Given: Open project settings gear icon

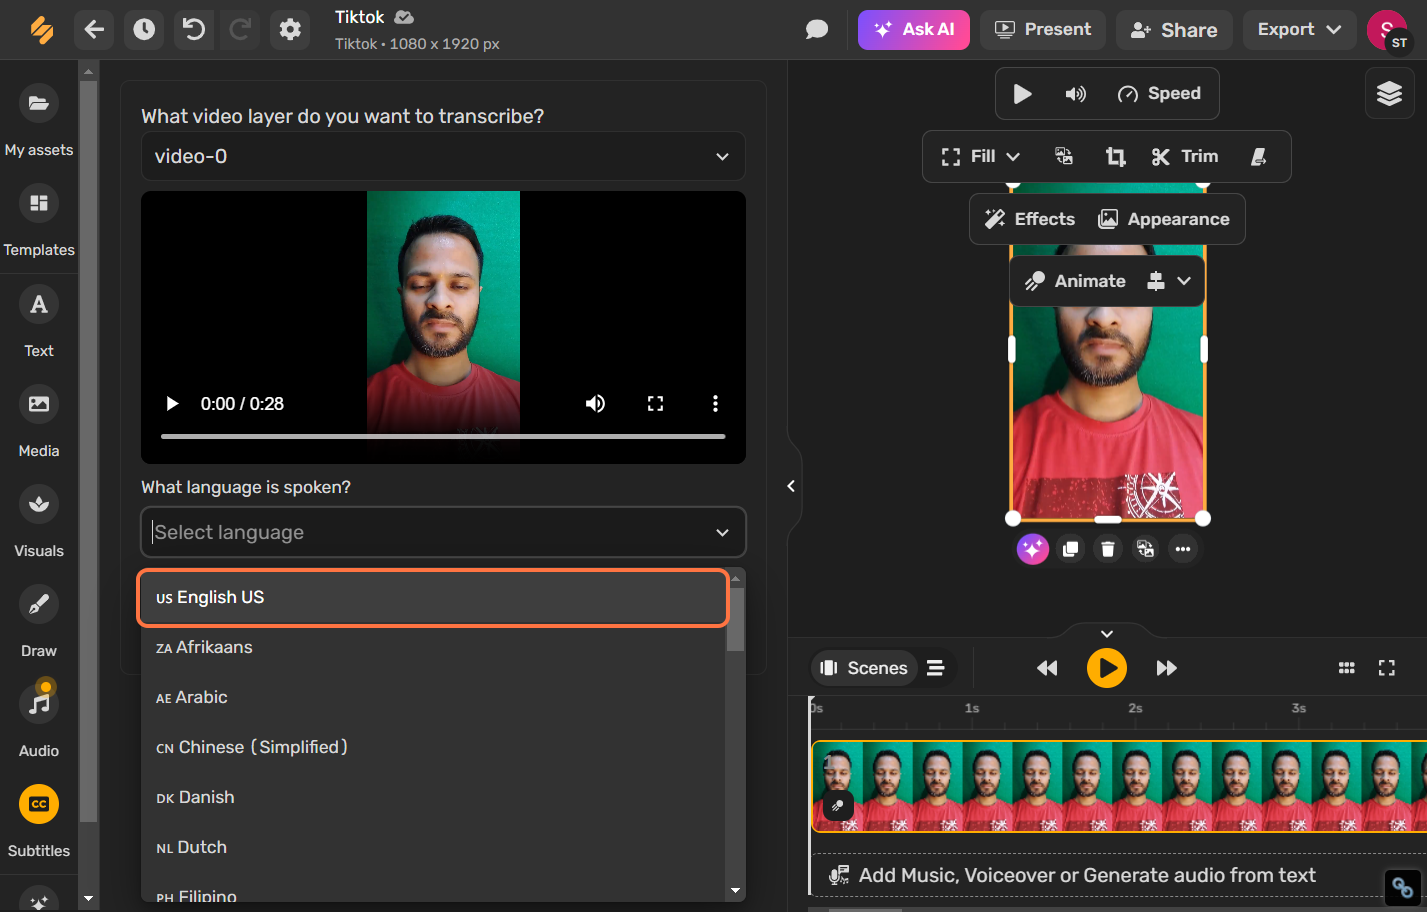Looking at the screenshot, I should (x=290, y=30).
